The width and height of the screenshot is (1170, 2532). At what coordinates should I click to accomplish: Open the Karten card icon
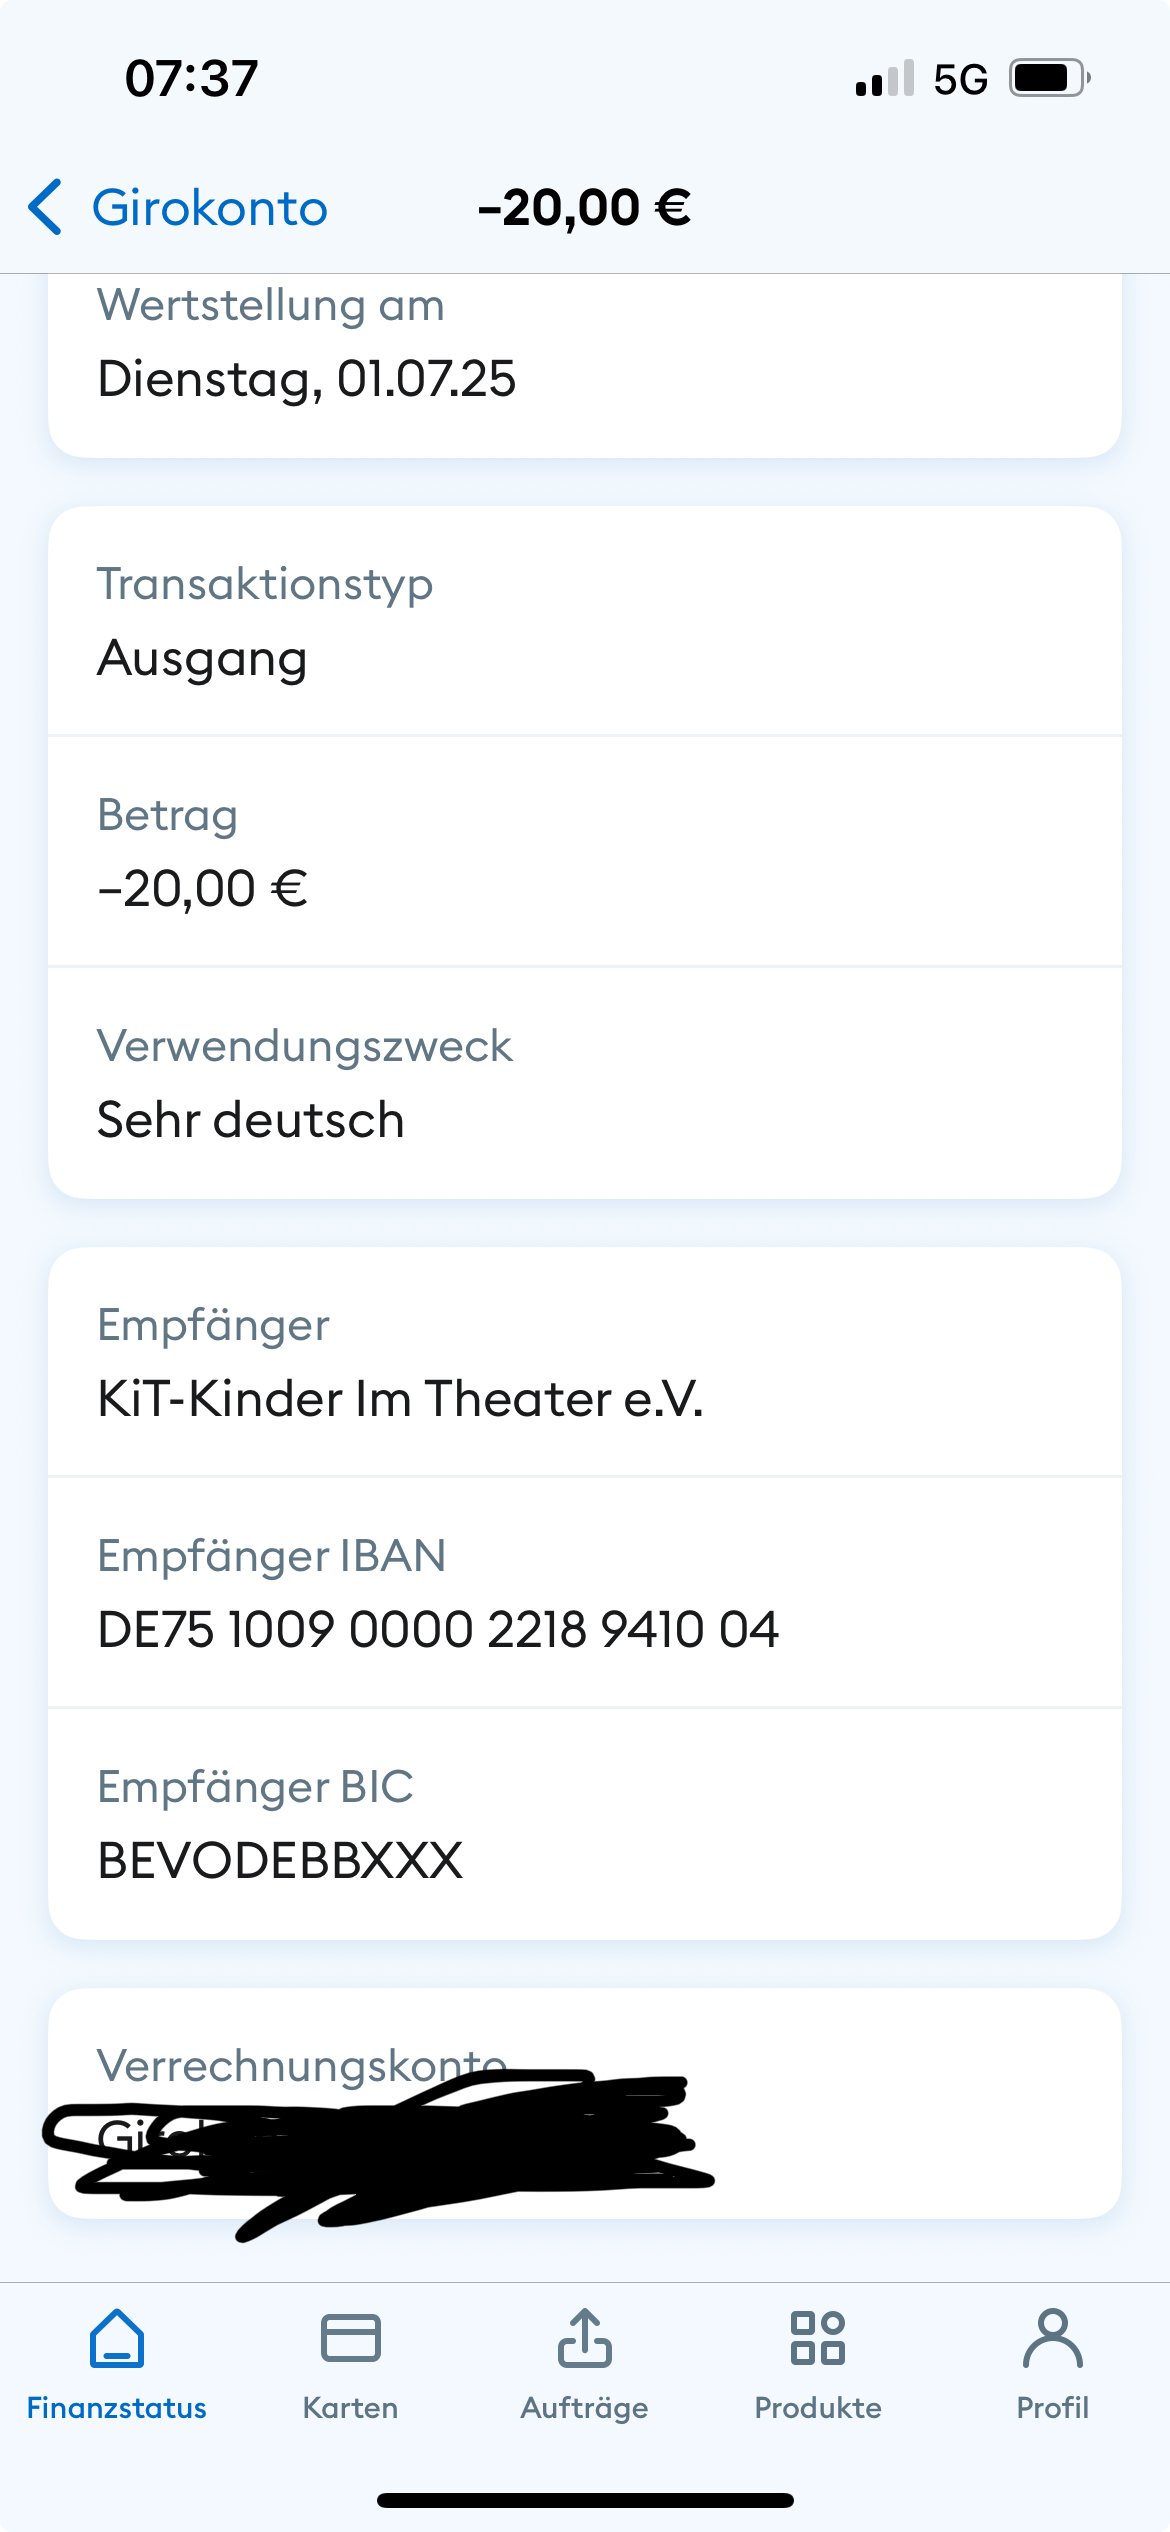(x=350, y=2338)
